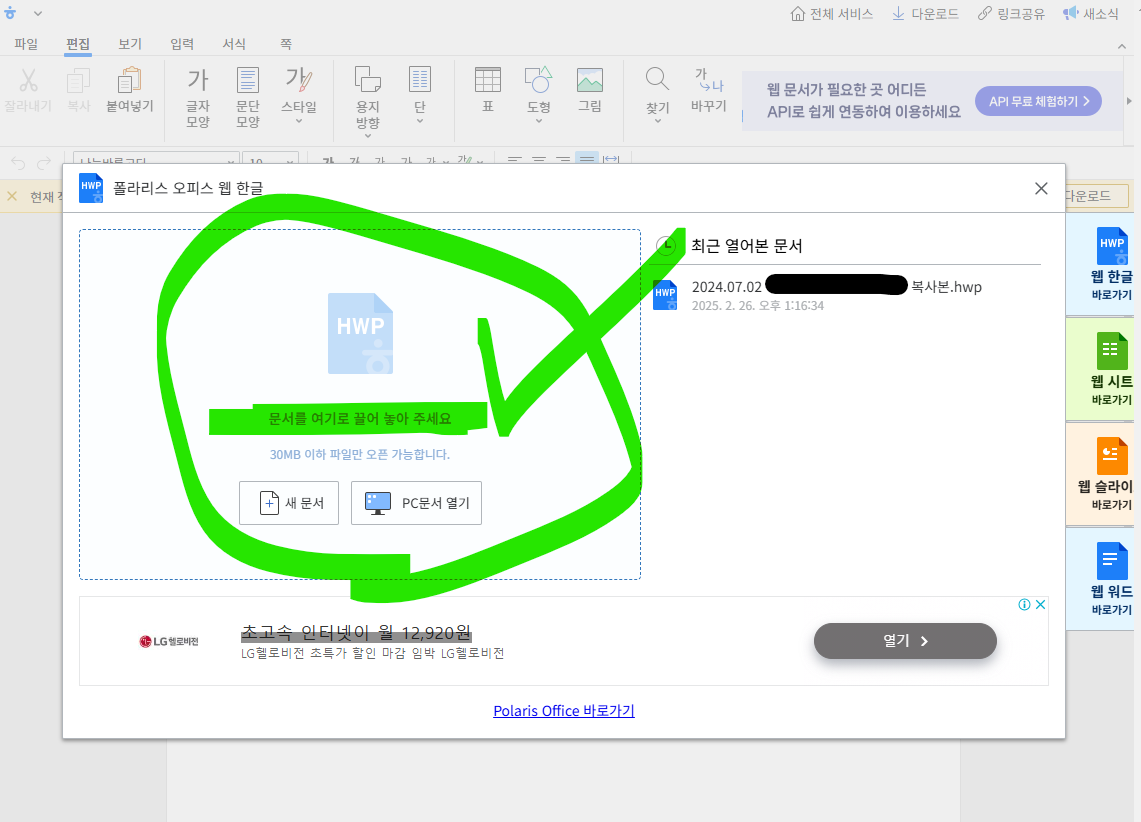Click the 다운로드 link in top bar
This screenshot has height=822, width=1141.
click(925, 14)
